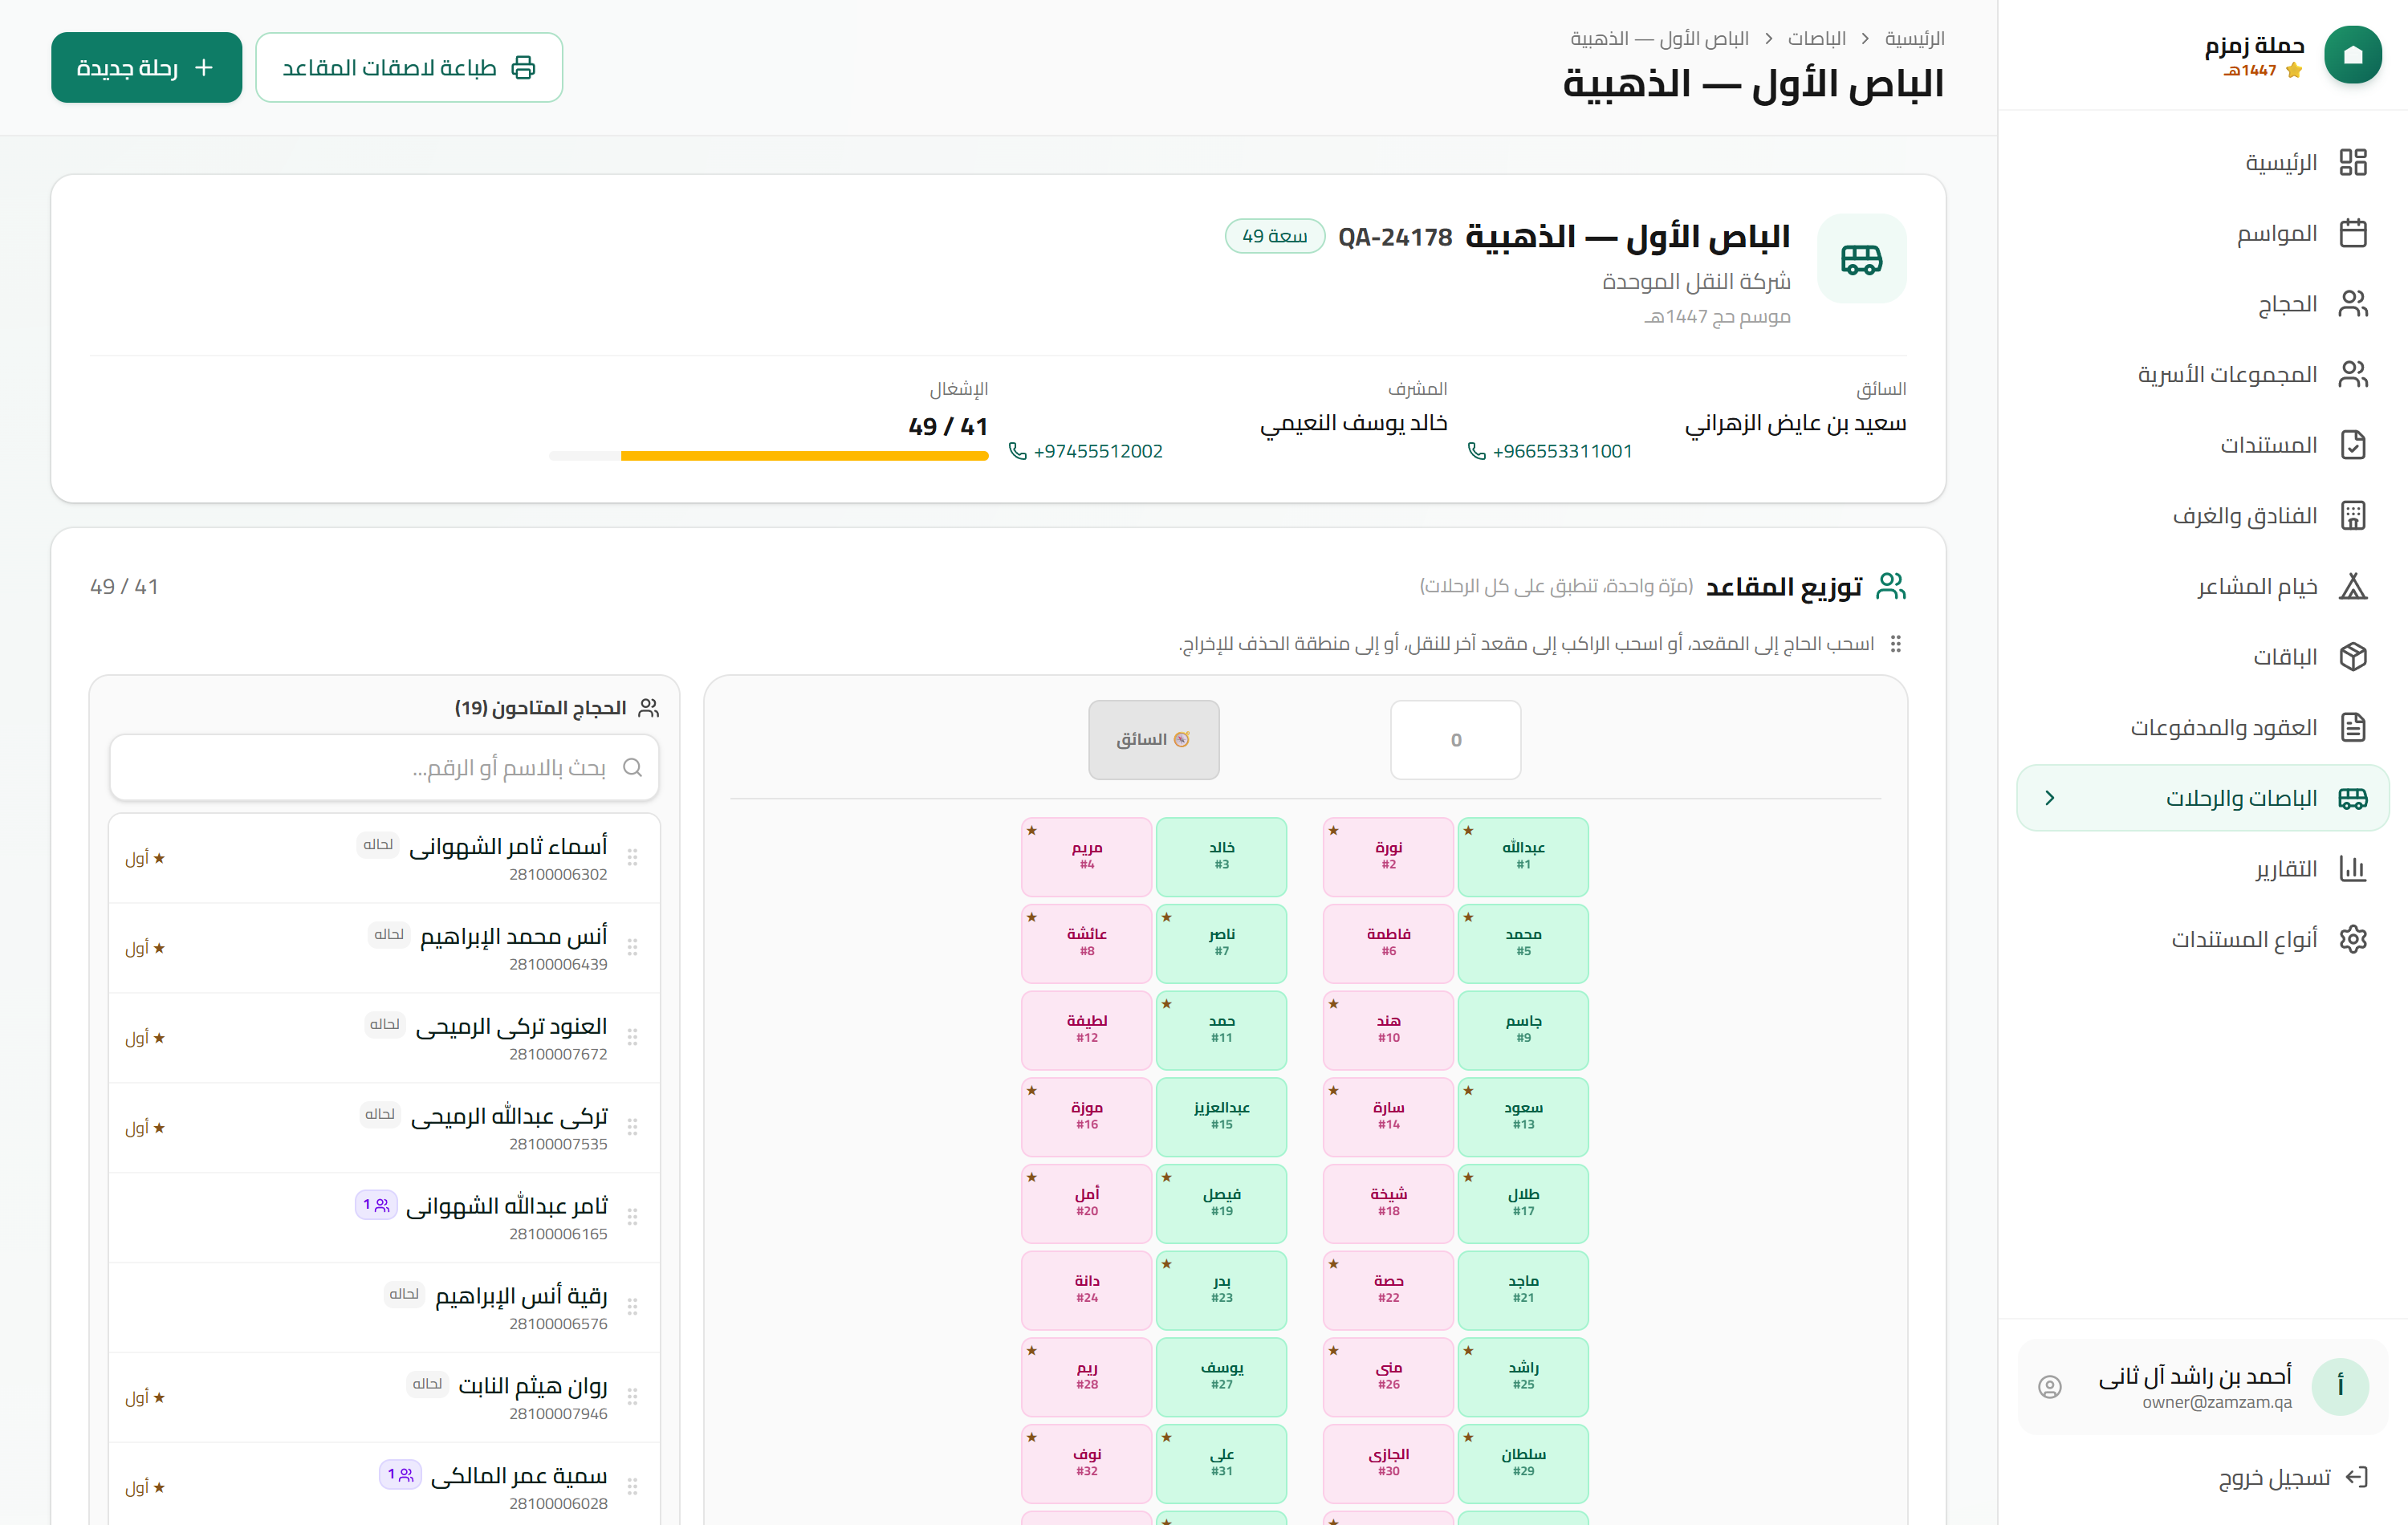
Task: Click group badge beside ثامر عبدالله الشهواني
Action: click(376, 1205)
